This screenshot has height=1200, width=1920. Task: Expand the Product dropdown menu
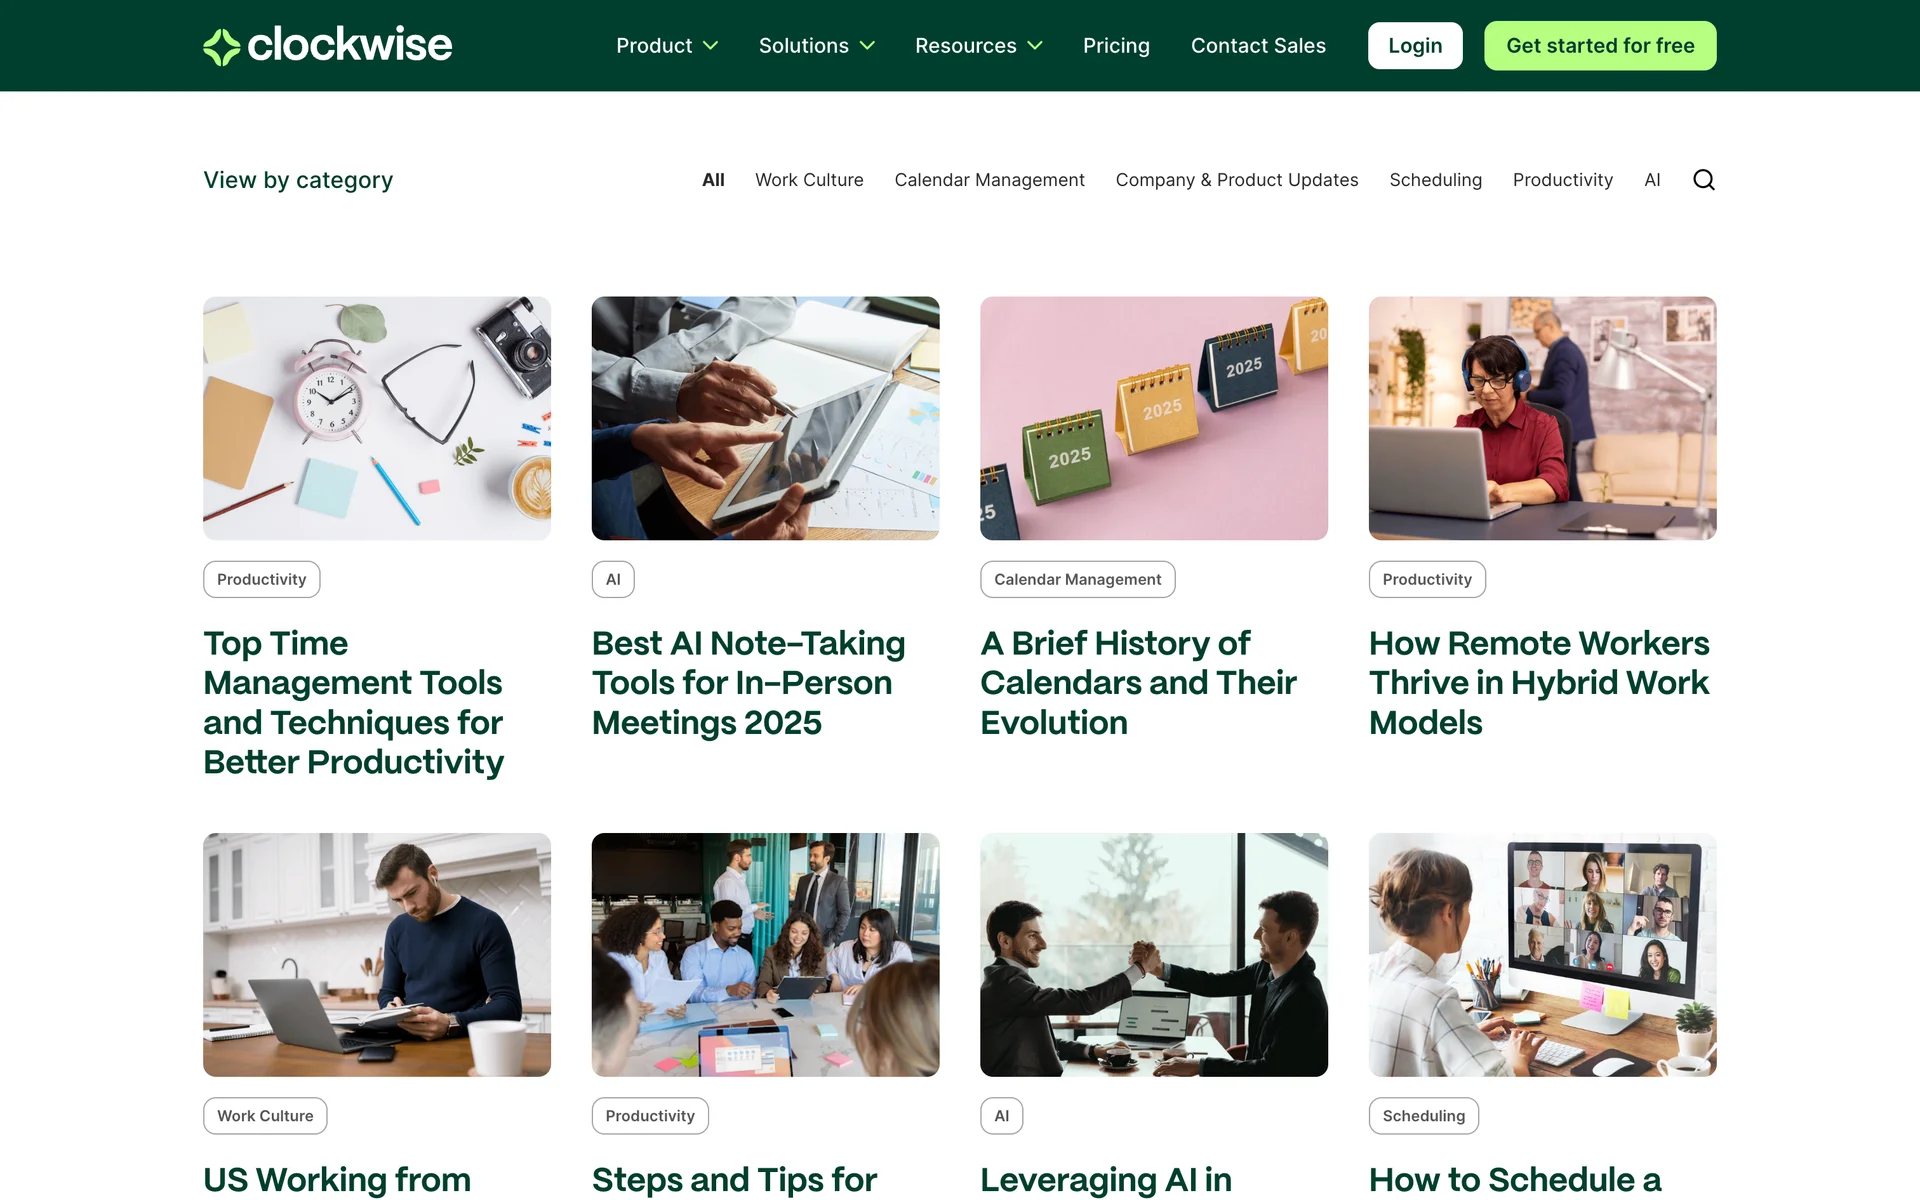pos(666,46)
